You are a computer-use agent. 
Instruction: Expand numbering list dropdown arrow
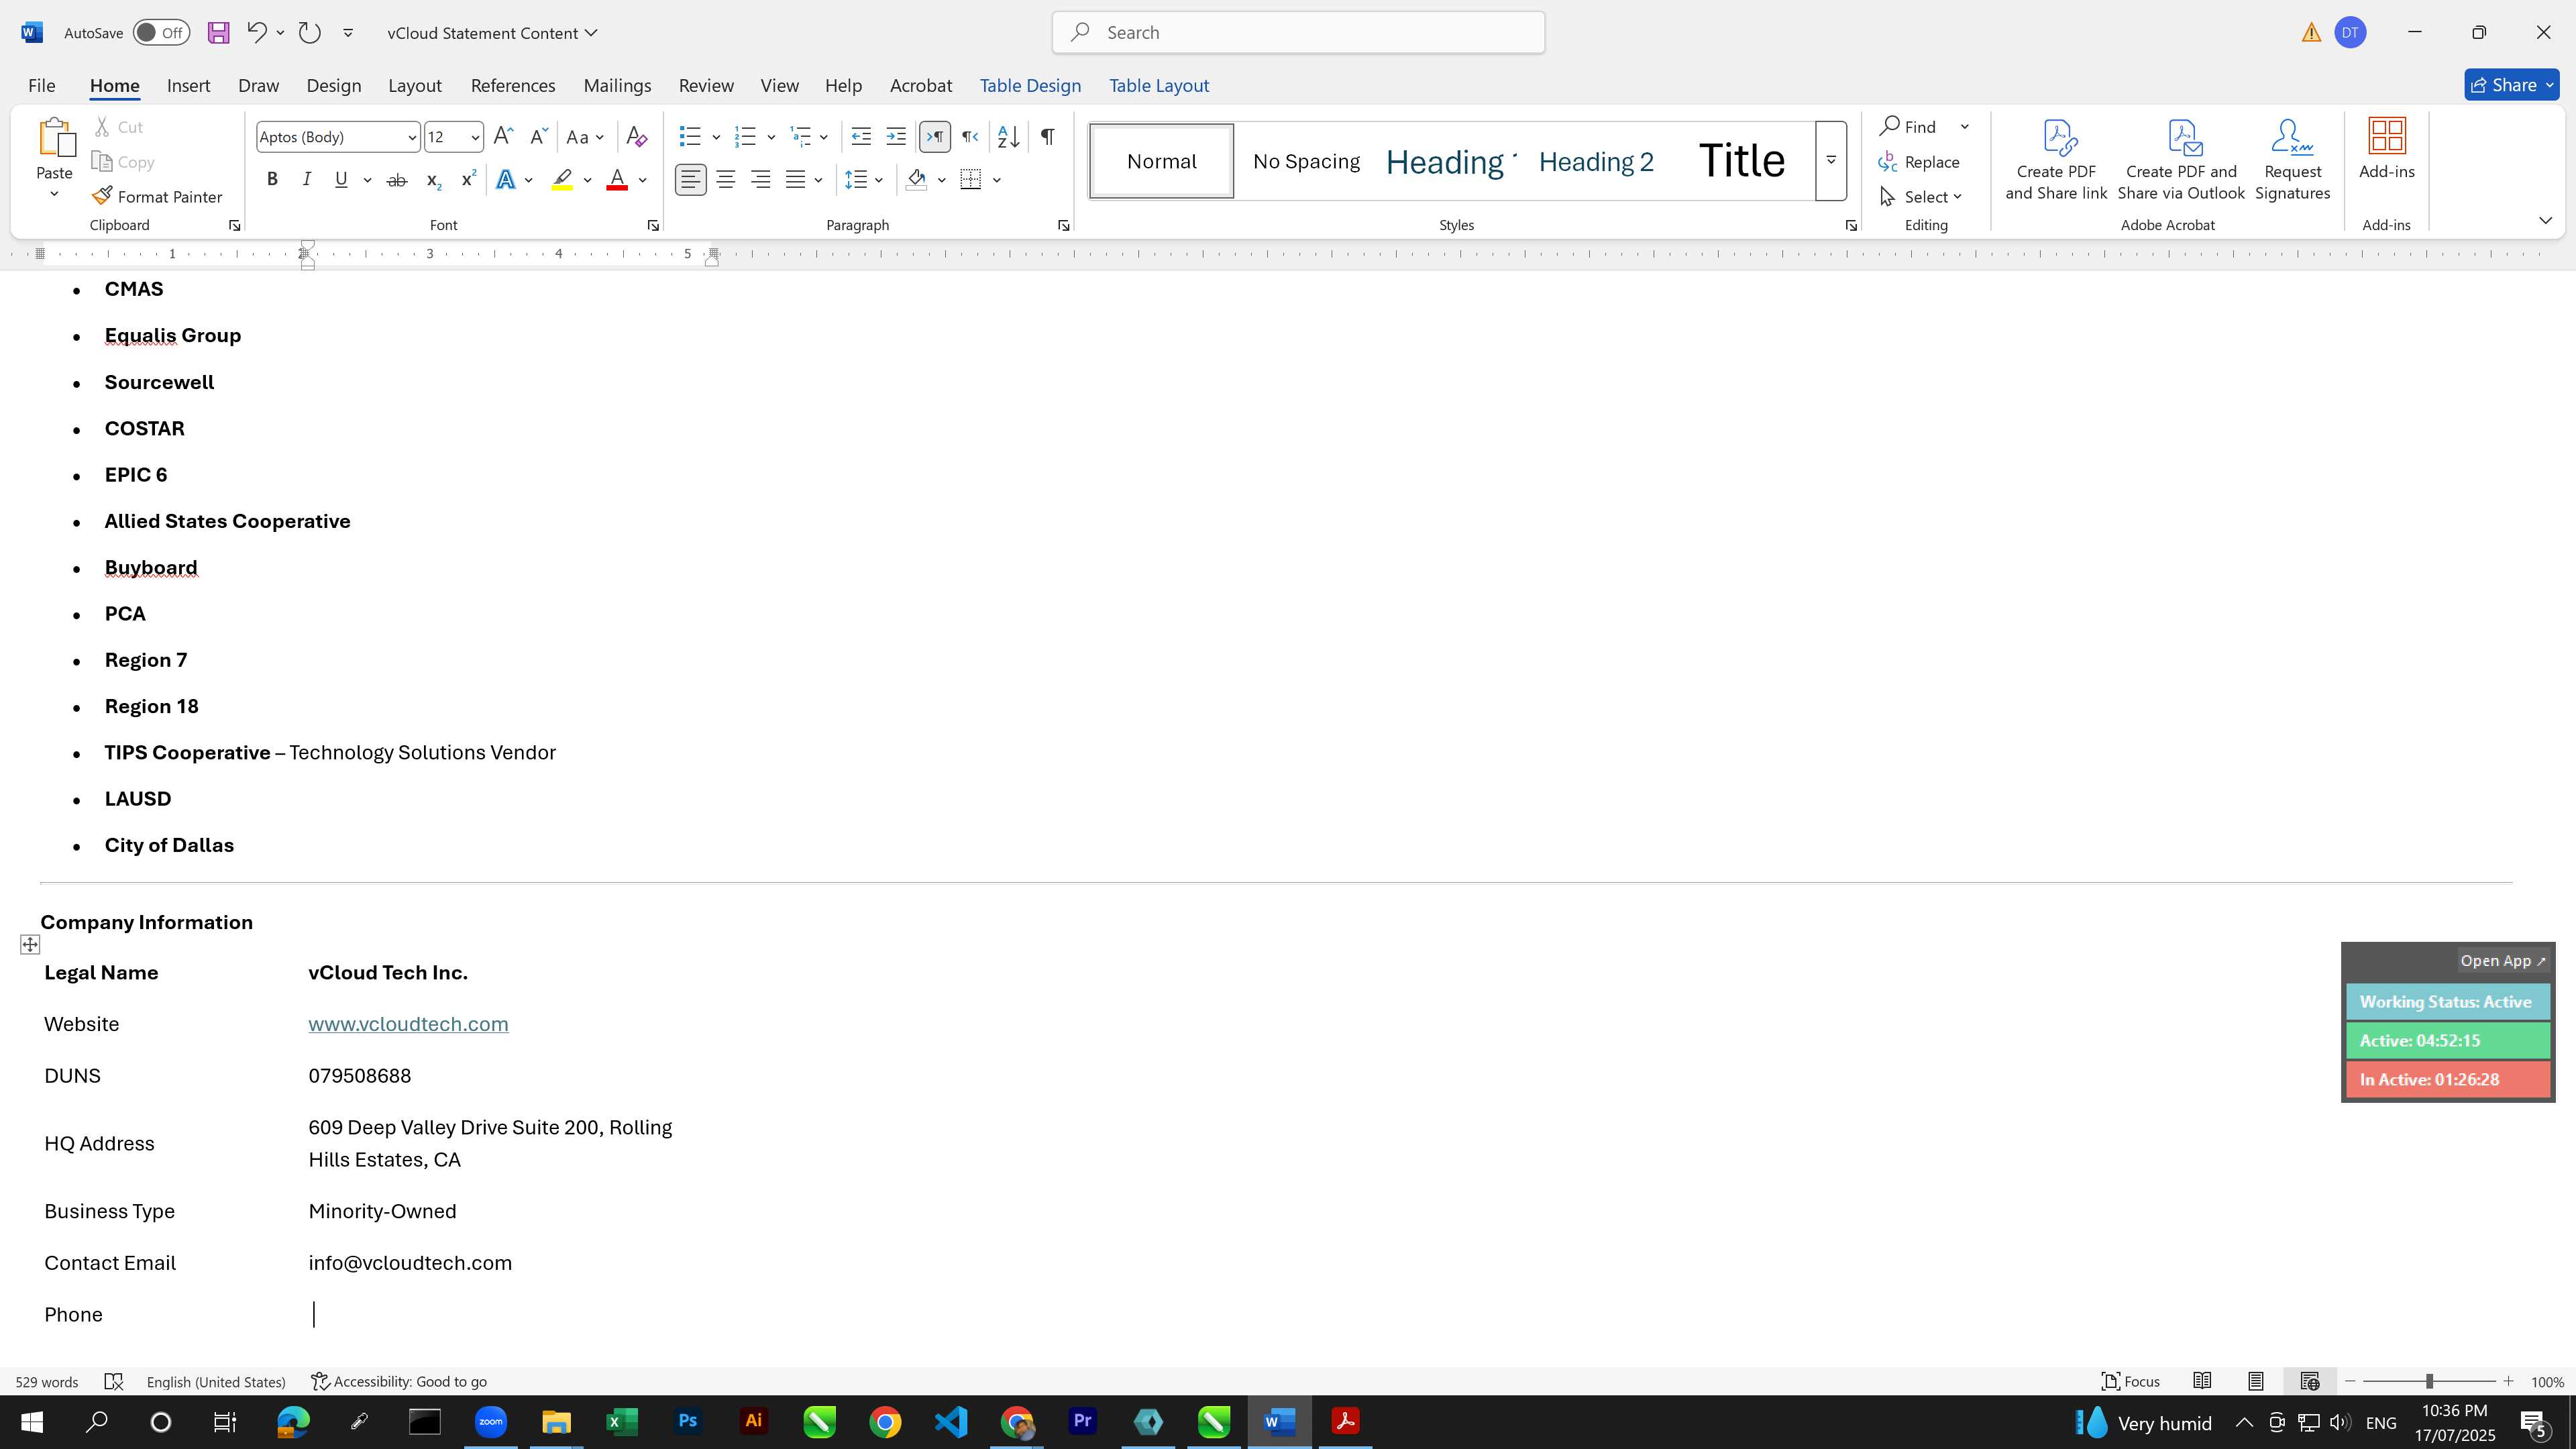pyautogui.click(x=771, y=137)
